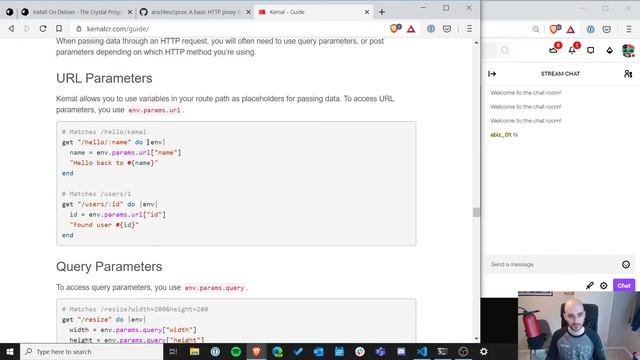Open Twitch whispers

pos(591,50)
